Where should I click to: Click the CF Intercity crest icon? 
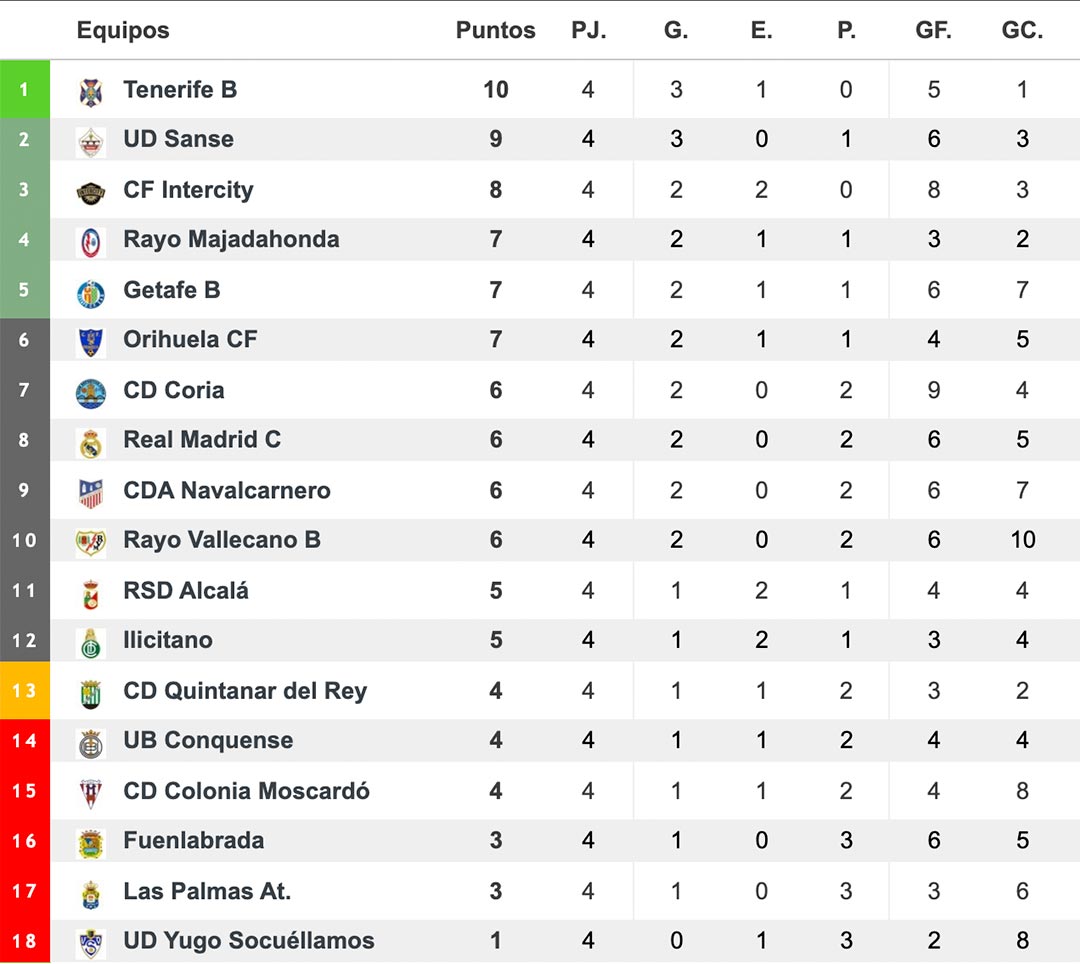point(90,193)
